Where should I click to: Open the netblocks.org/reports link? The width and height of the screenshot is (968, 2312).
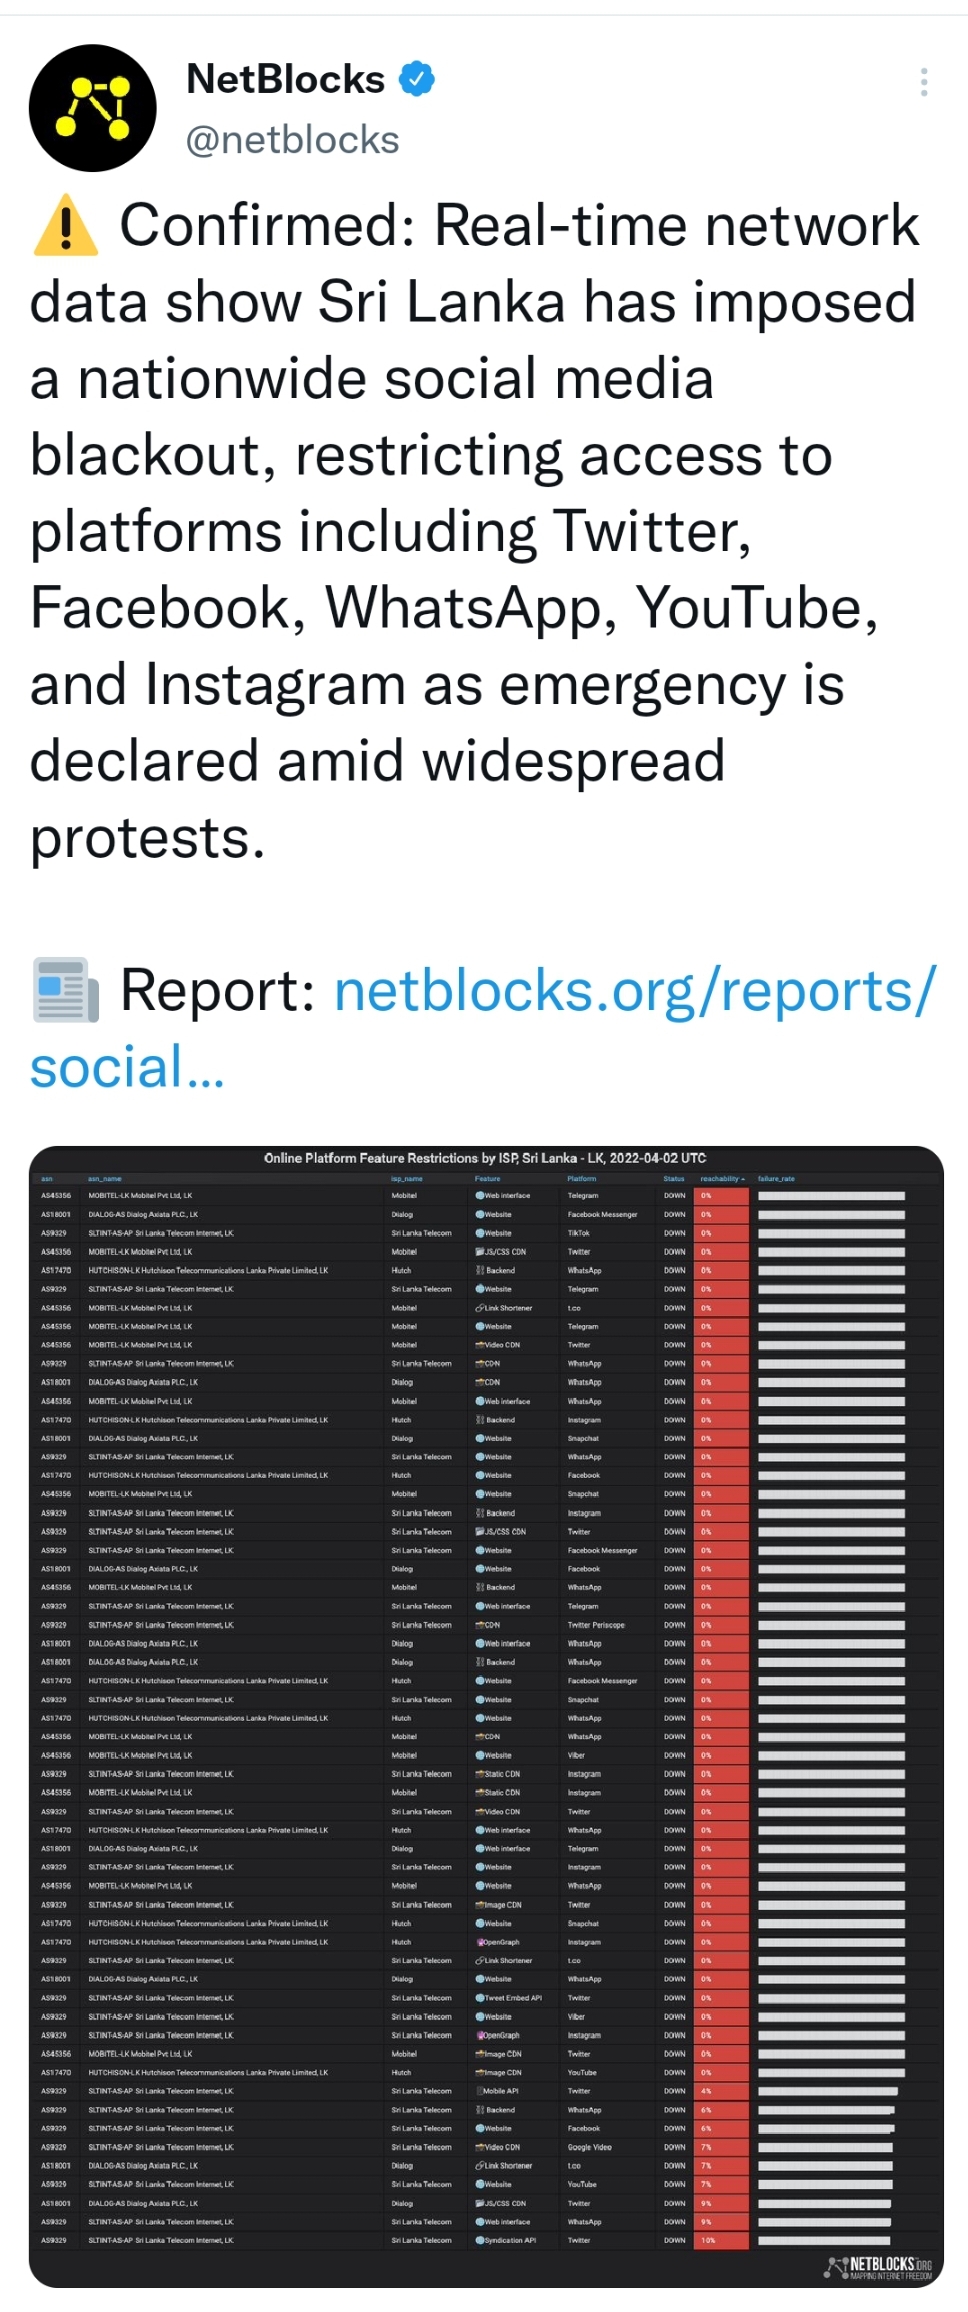pos(483,1028)
